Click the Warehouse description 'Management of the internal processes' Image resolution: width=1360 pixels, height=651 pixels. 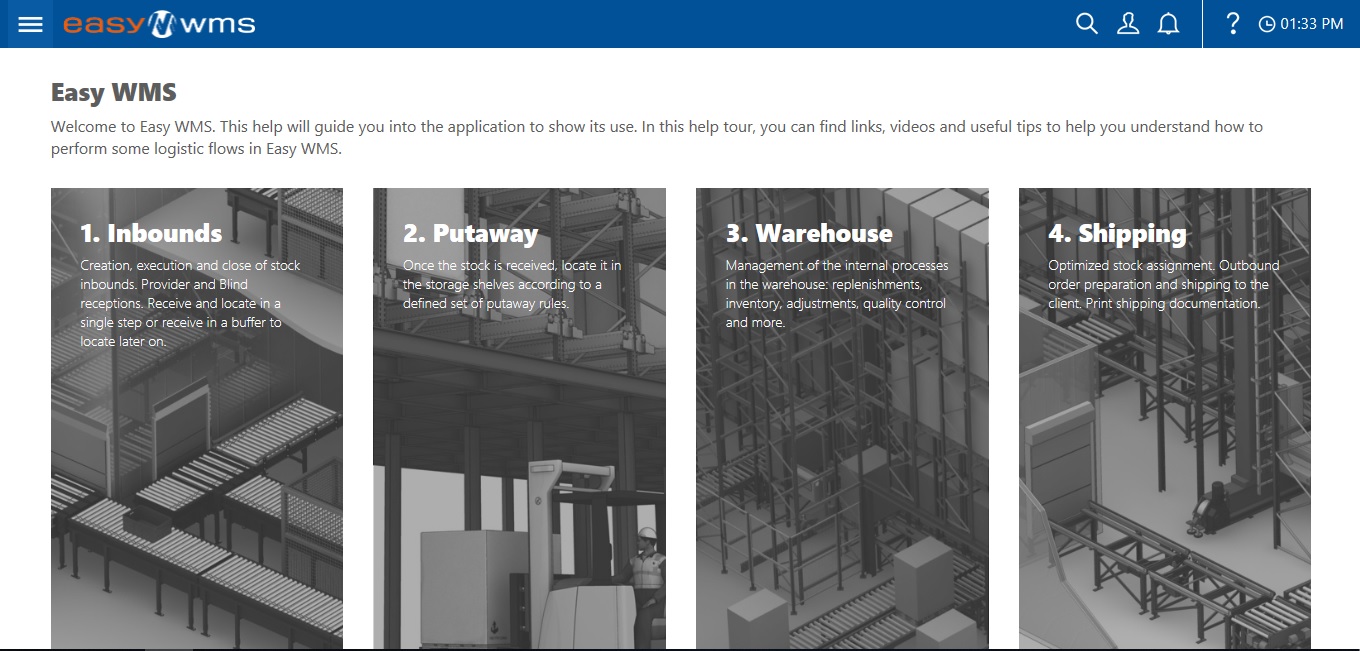pos(837,294)
